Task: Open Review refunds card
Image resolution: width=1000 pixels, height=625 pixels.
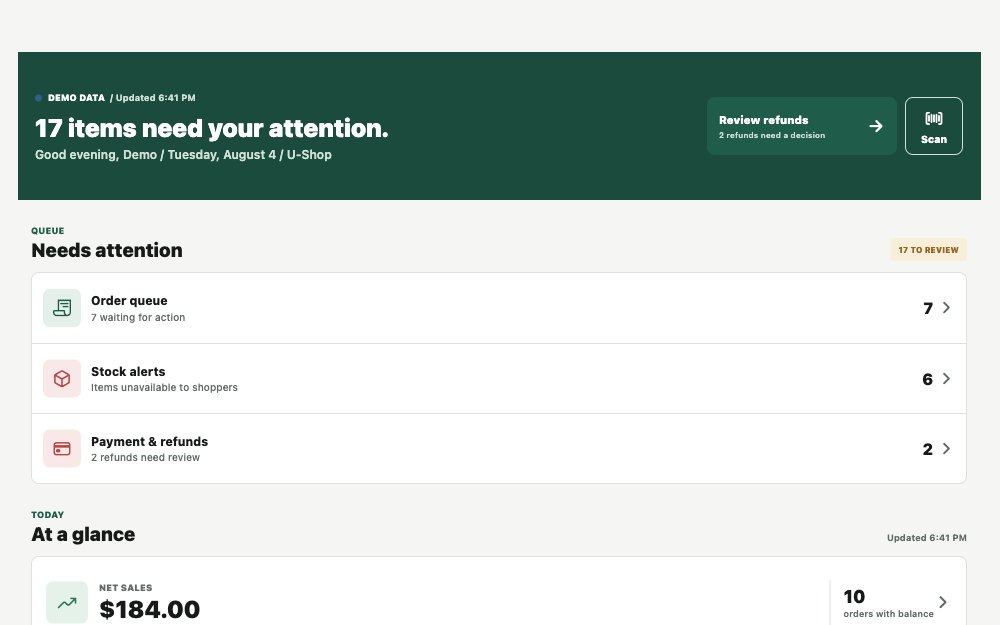Action: coord(801,126)
